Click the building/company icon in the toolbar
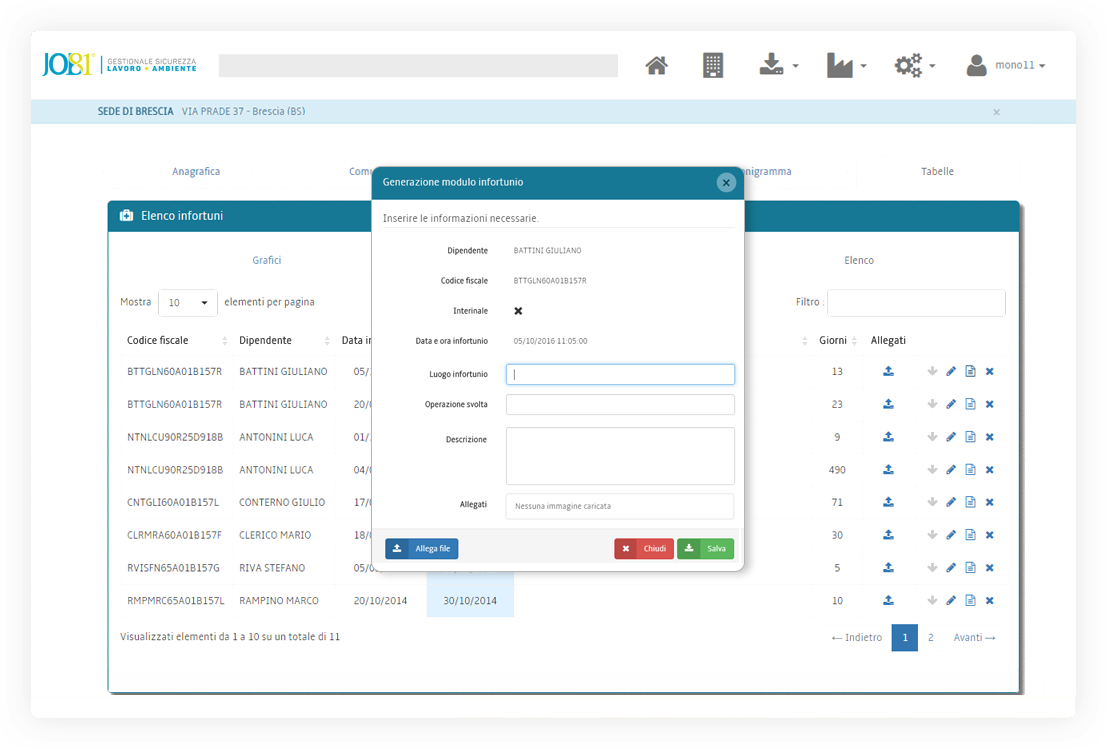This screenshot has width=1107, height=749. (712, 64)
